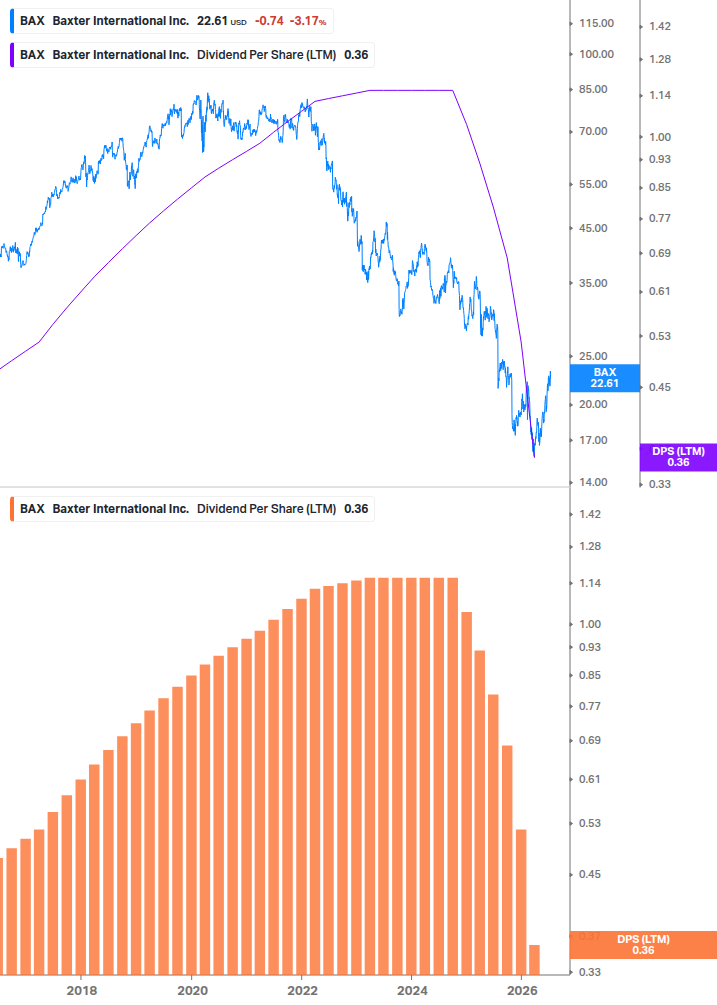Click the 85.00 price axis label

[x=593, y=90]
